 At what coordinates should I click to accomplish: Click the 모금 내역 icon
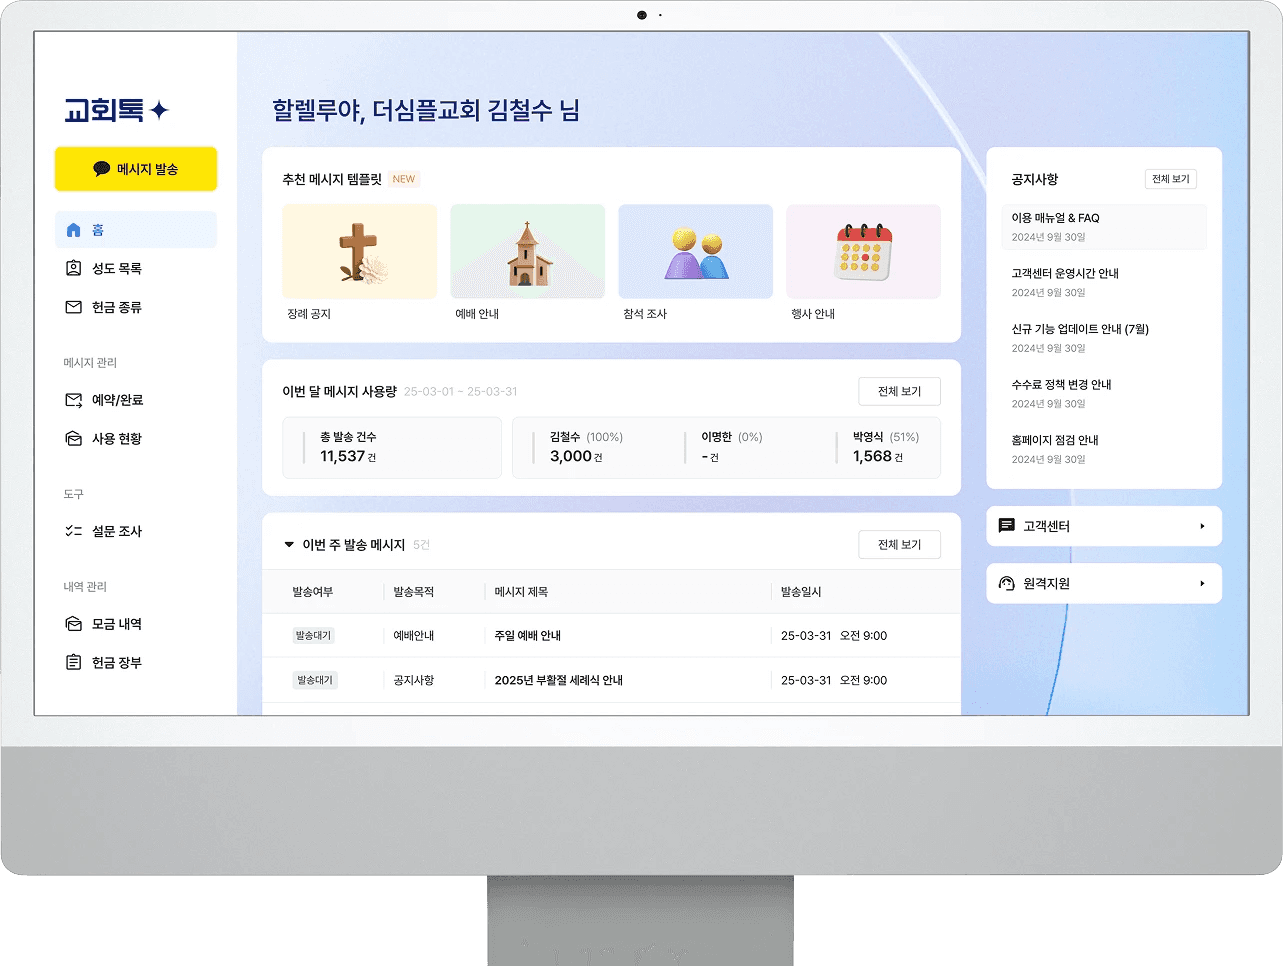coord(73,623)
